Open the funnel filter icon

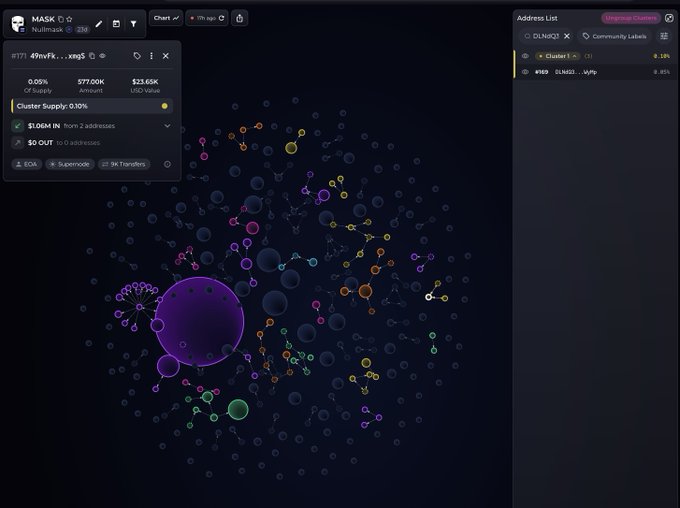click(134, 24)
